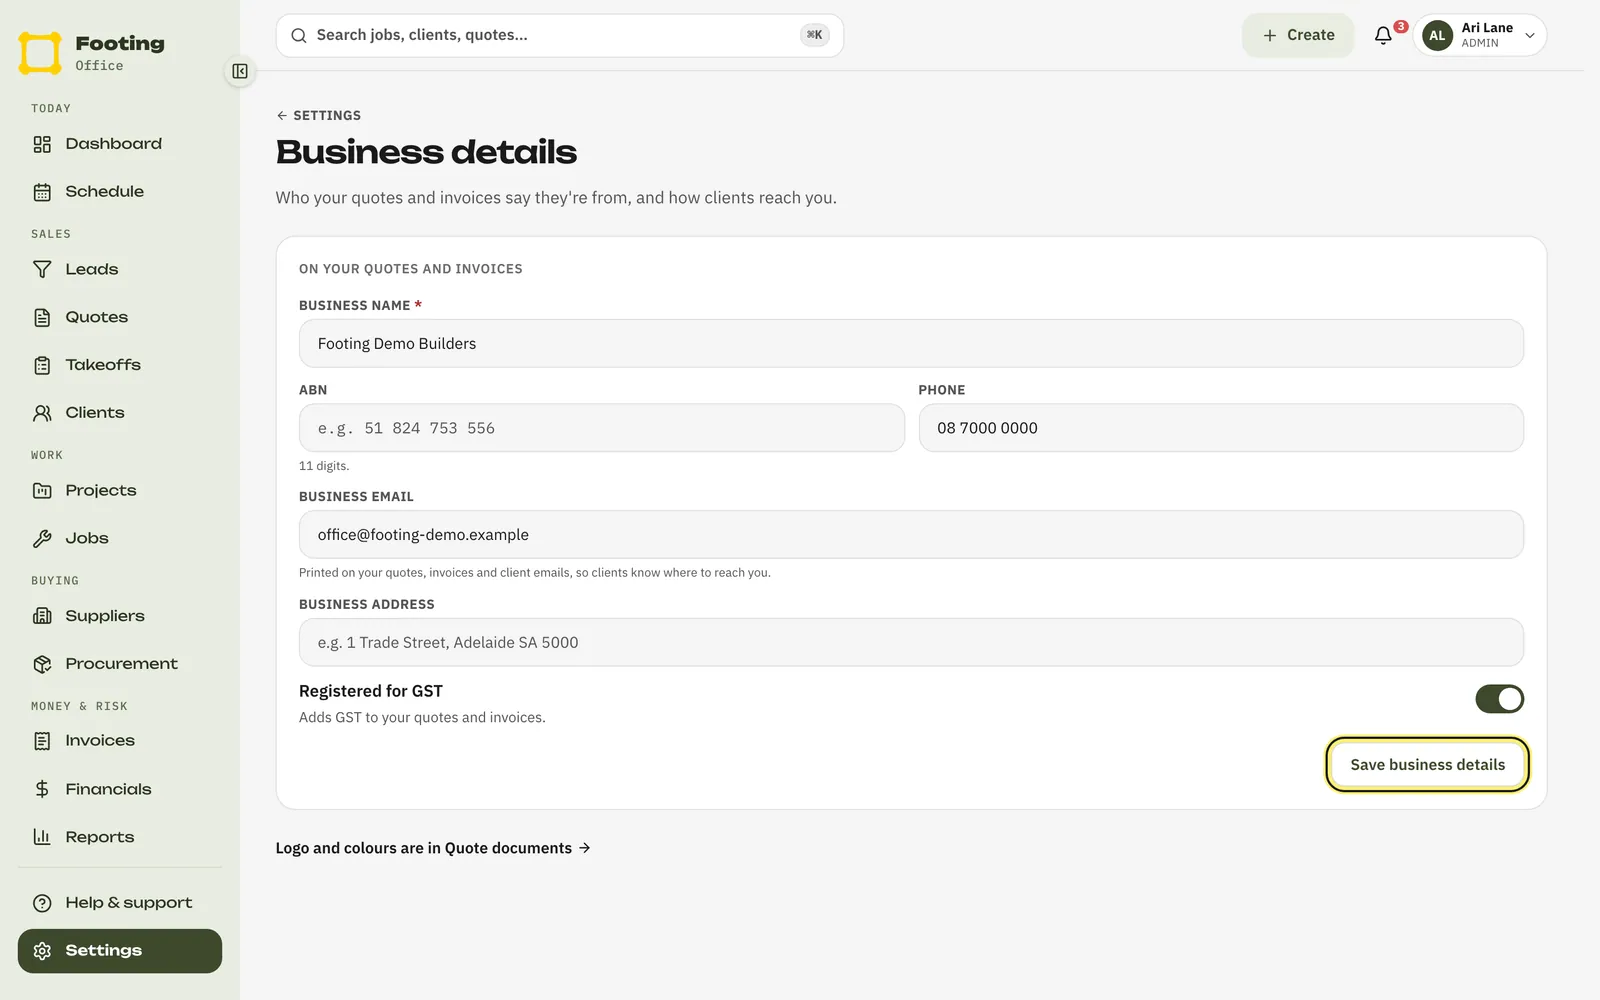Open Suppliers building icon
This screenshot has height=1000, width=1600.
click(x=42, y=616)
